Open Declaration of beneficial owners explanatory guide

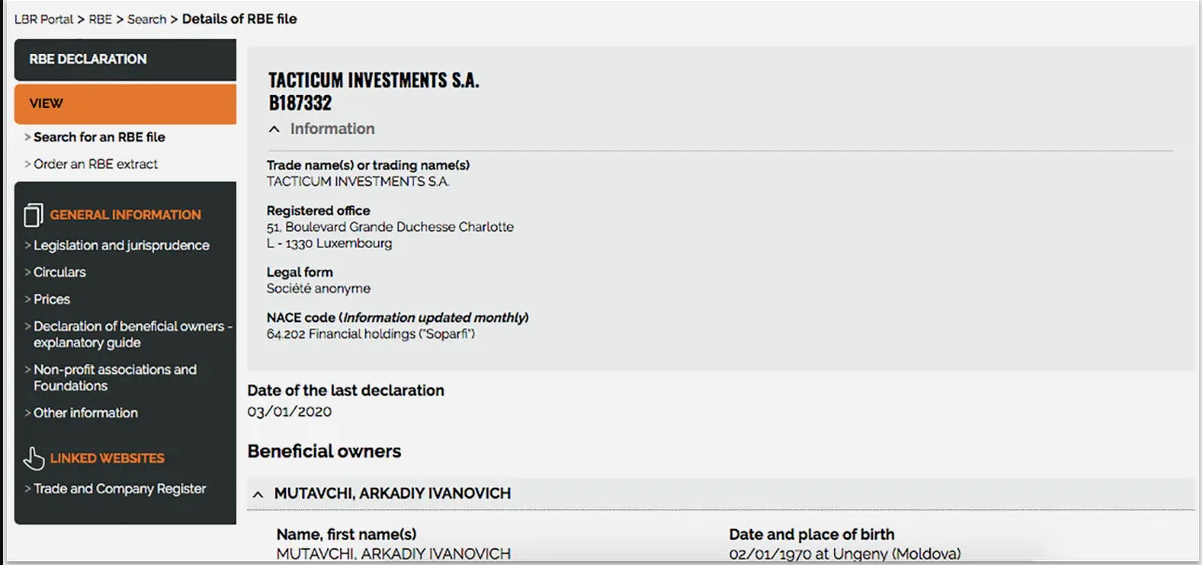[133, 334]
